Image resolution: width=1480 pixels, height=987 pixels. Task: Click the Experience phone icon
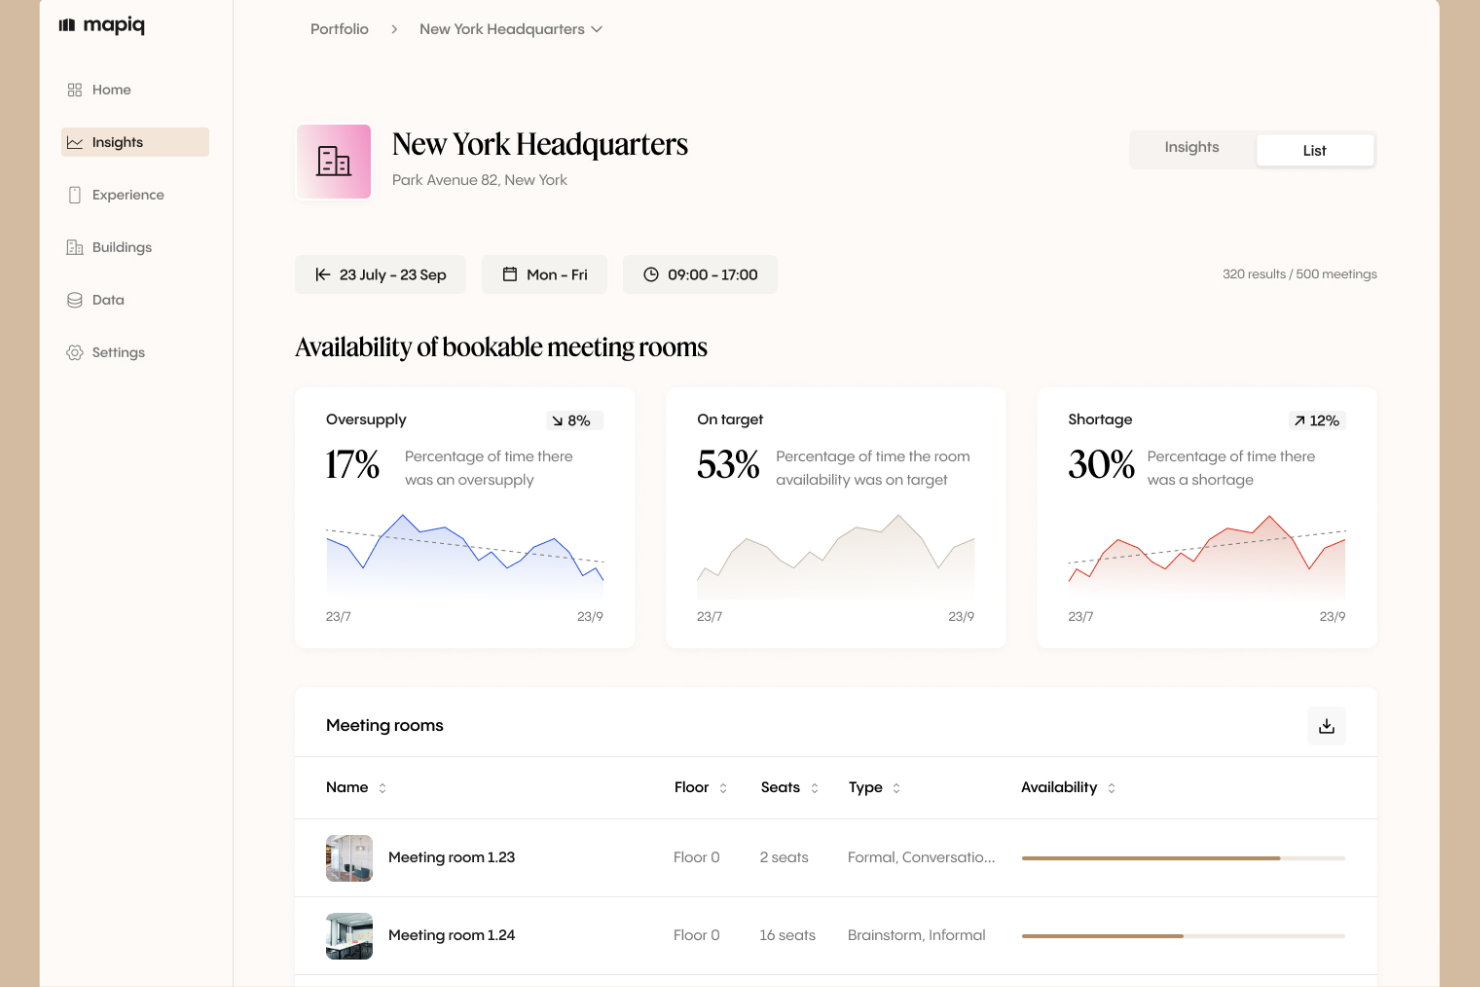click(75, 195)
